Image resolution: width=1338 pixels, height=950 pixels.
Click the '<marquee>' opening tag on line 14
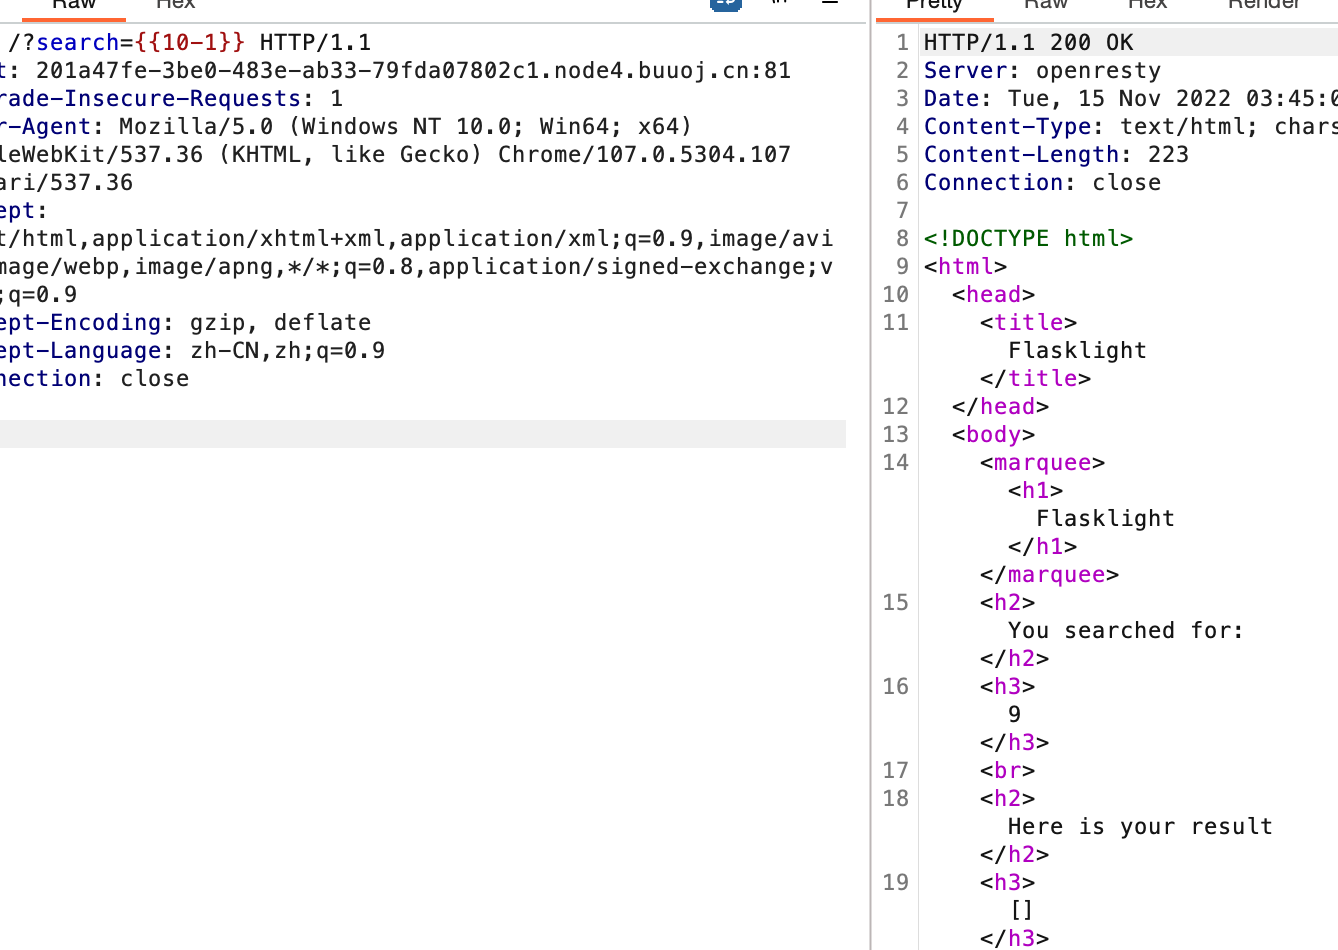tap(1042, 462)
